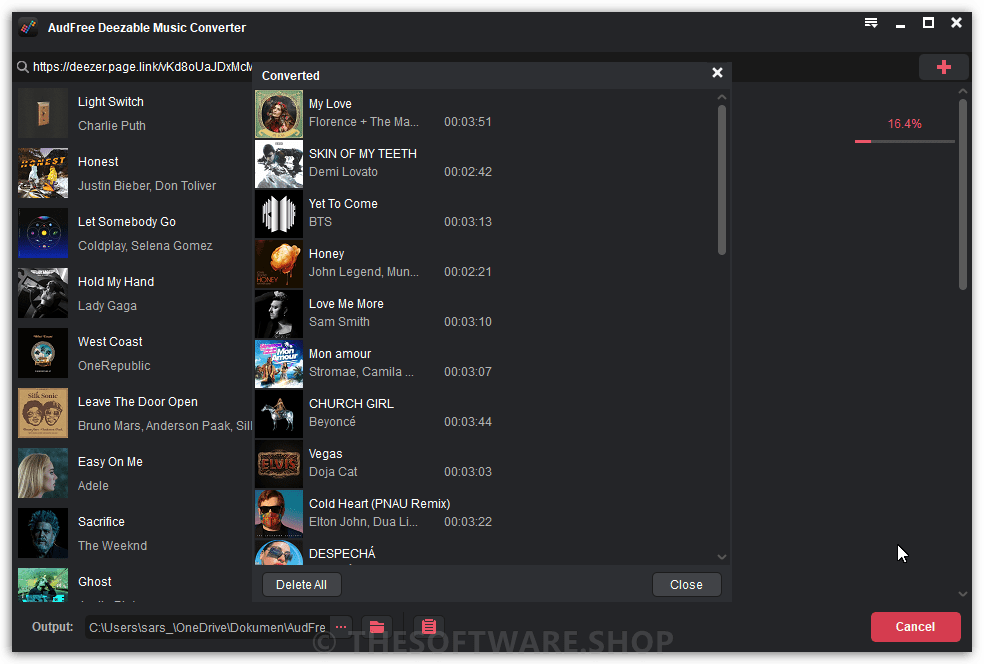Click the 16.4% conversion progress bar
This screenshot has height=664, width=984.
(904, 142)
